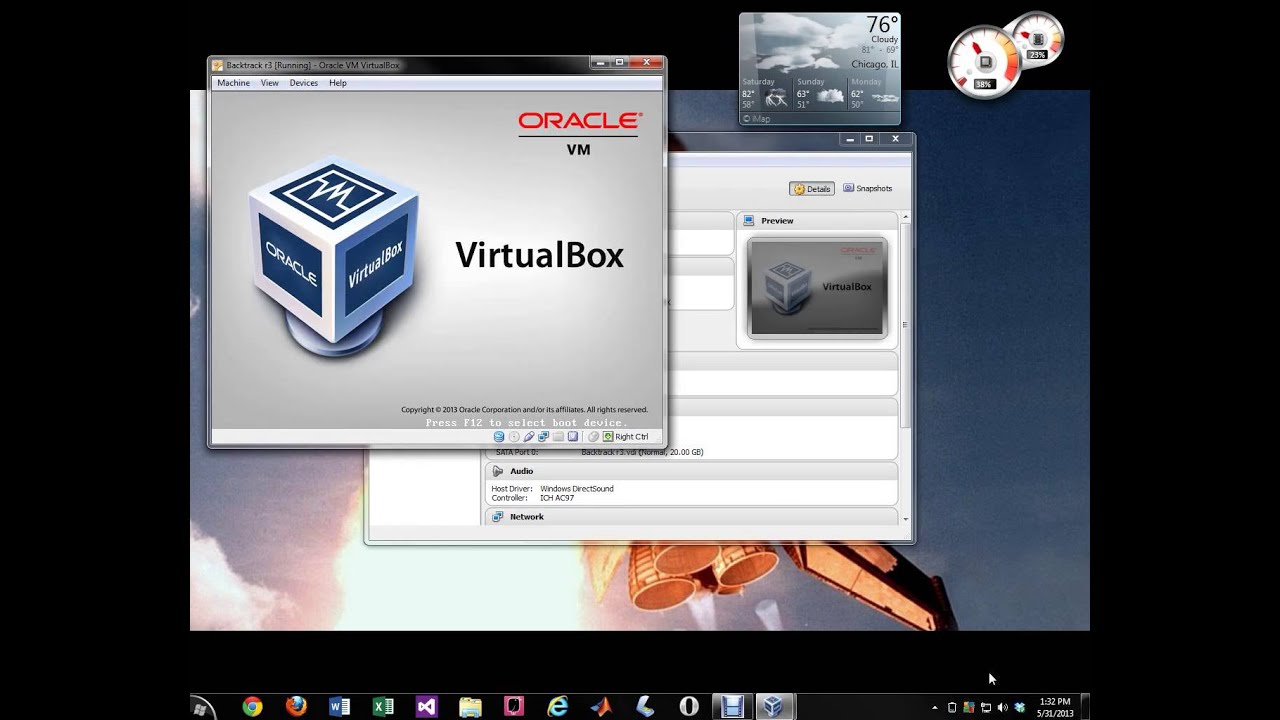Click the shared folders icon in VM status bar

[x=558, y=437]
